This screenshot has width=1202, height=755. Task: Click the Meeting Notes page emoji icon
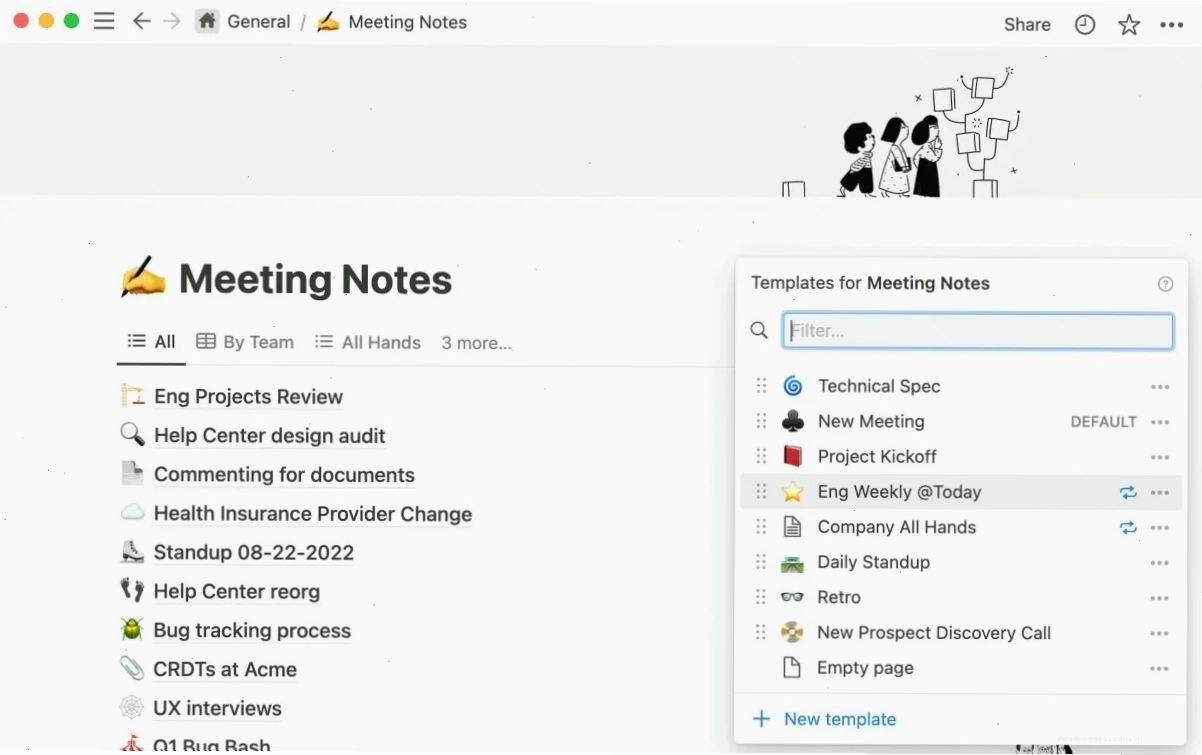coord(143,279)
